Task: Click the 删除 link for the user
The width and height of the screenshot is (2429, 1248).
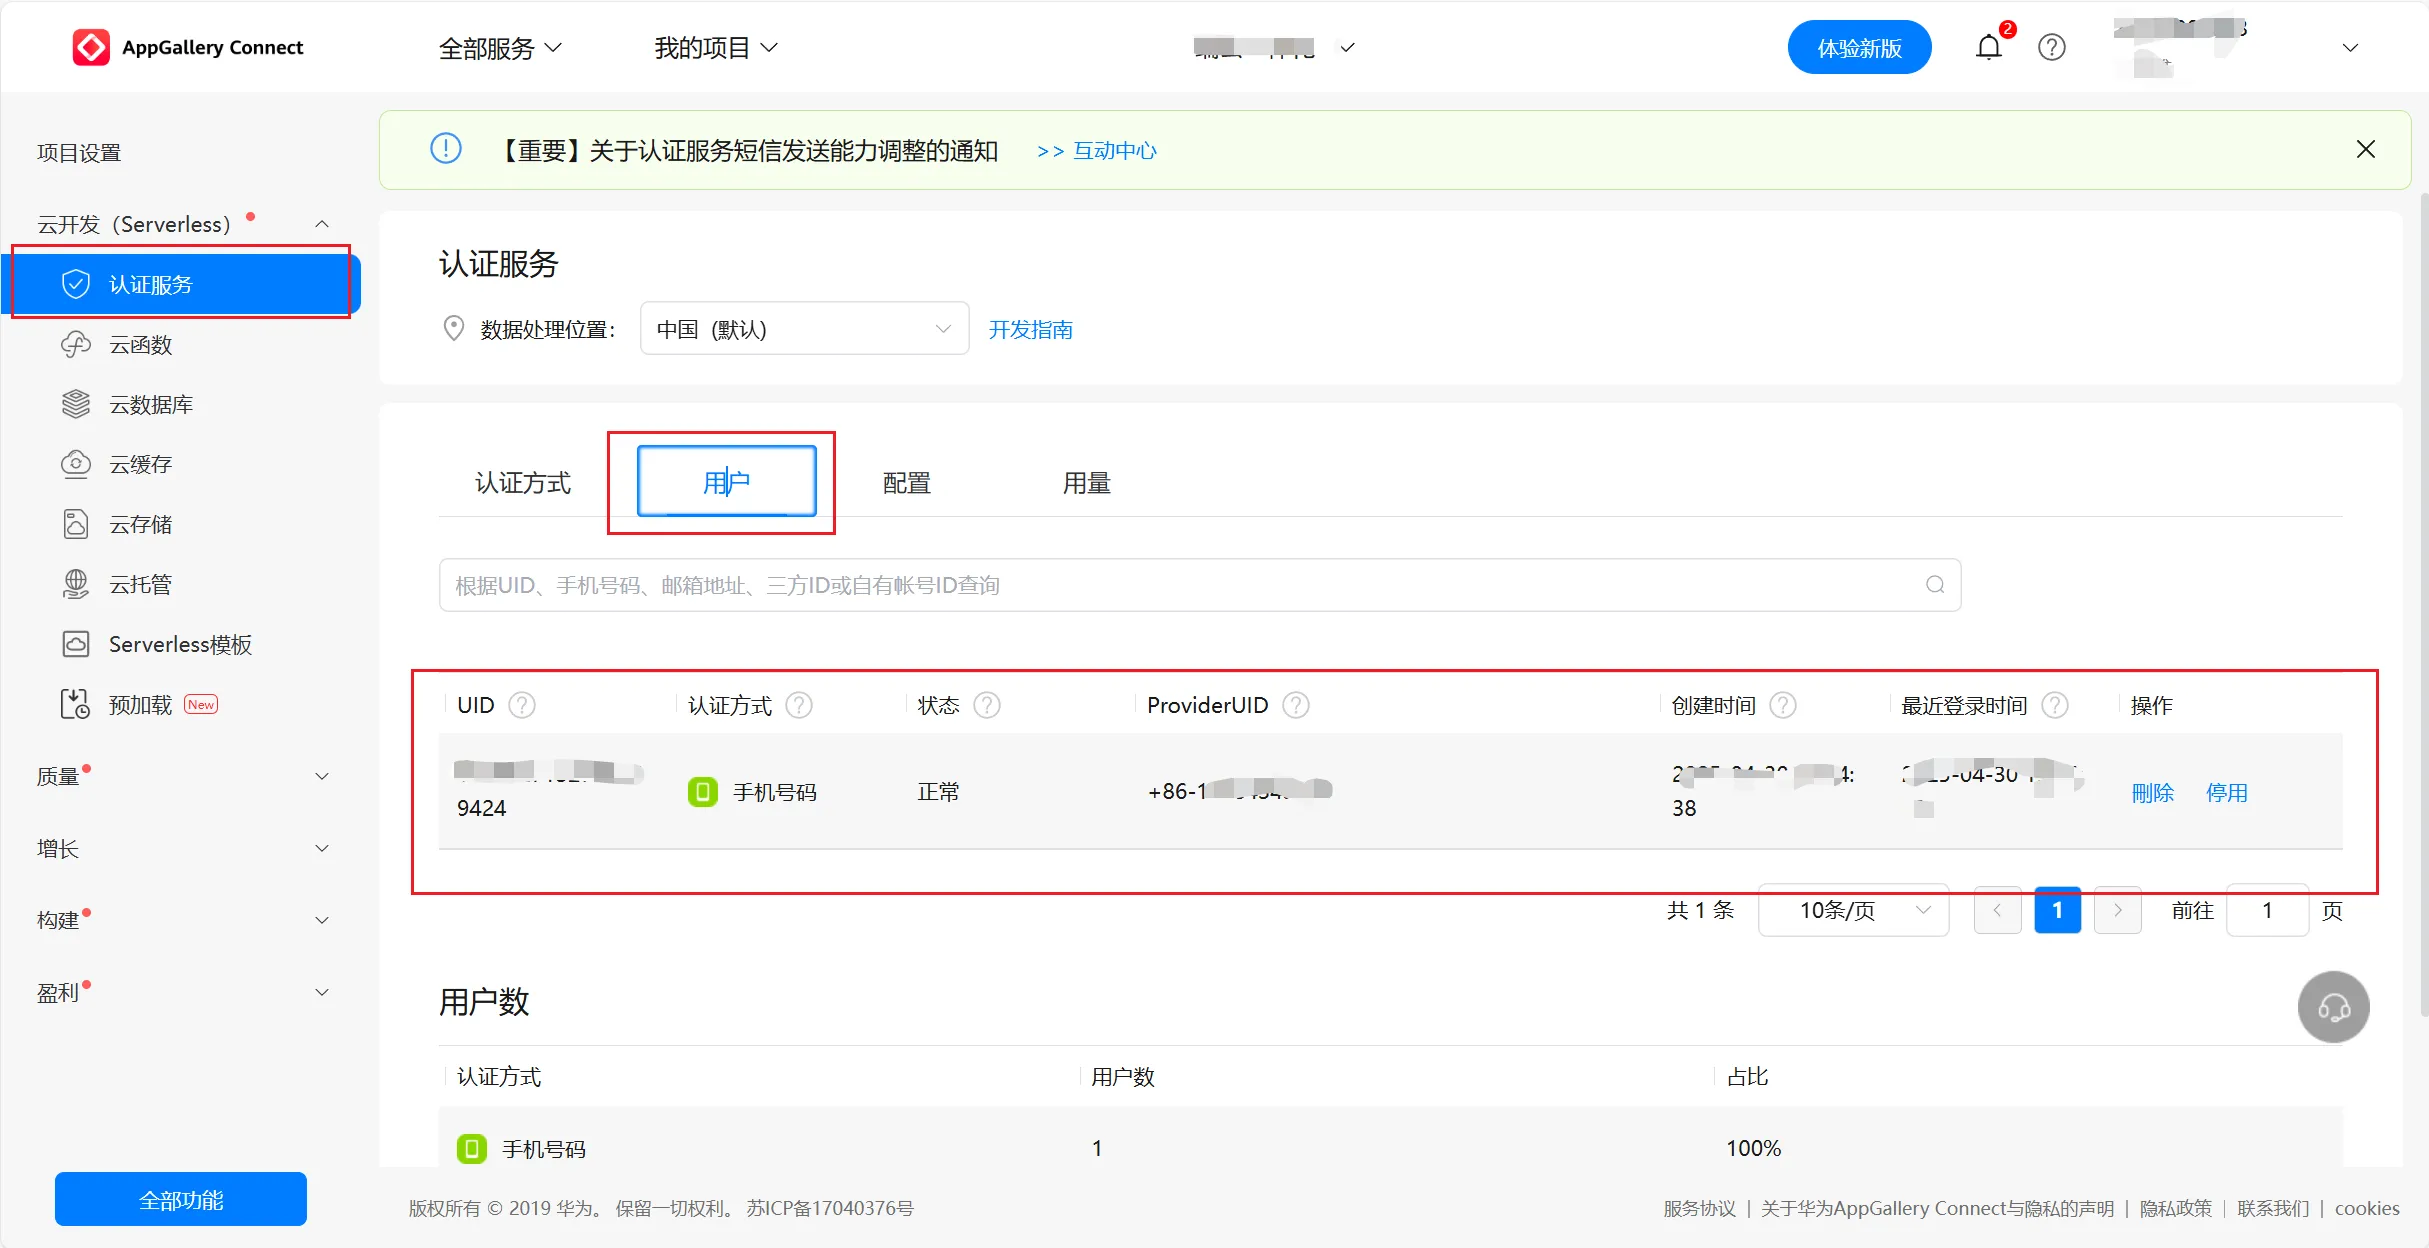Action: (x=2152, y=793)
